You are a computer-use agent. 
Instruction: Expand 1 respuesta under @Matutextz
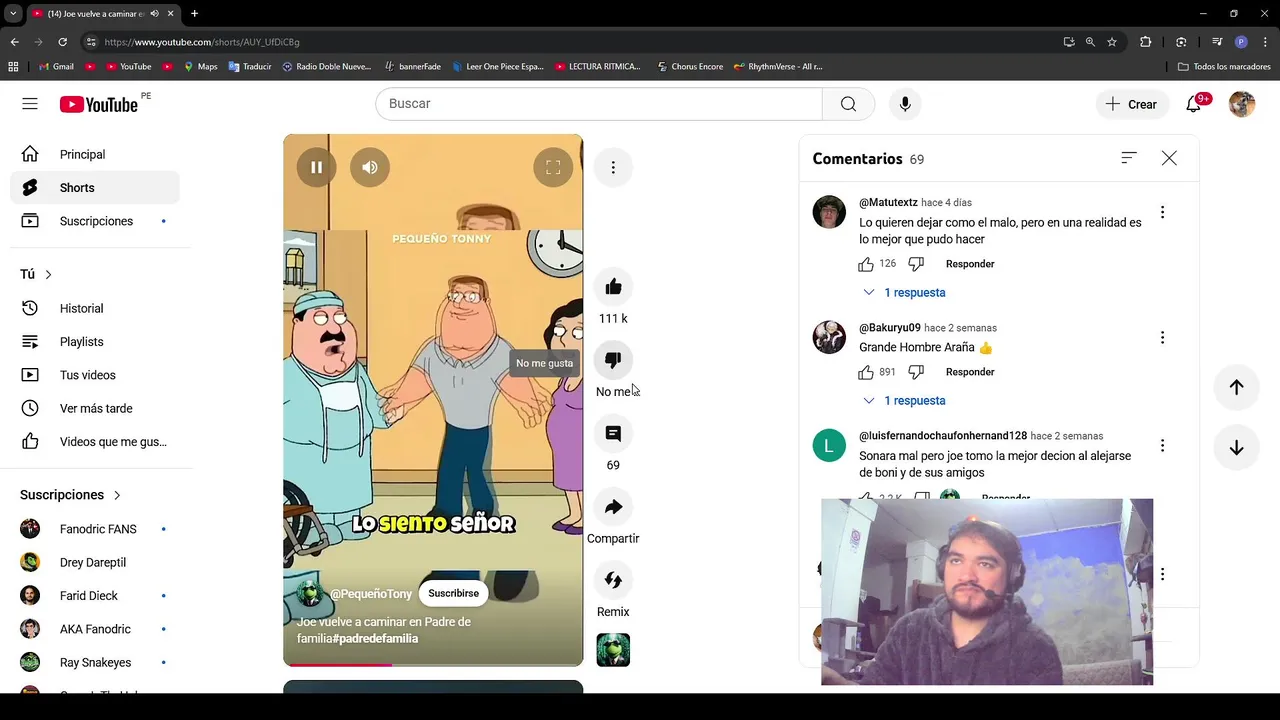click(905, 293)
